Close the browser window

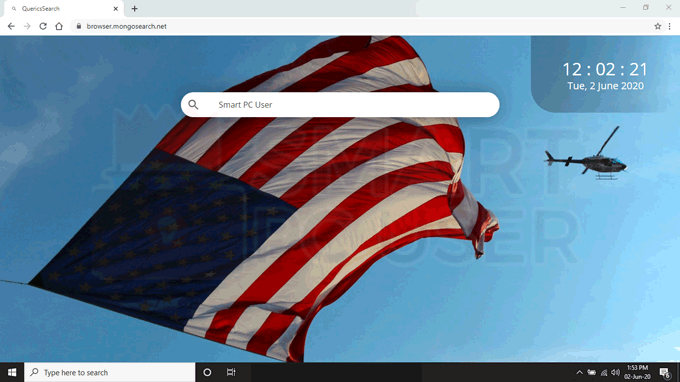(x=668, y=7)
